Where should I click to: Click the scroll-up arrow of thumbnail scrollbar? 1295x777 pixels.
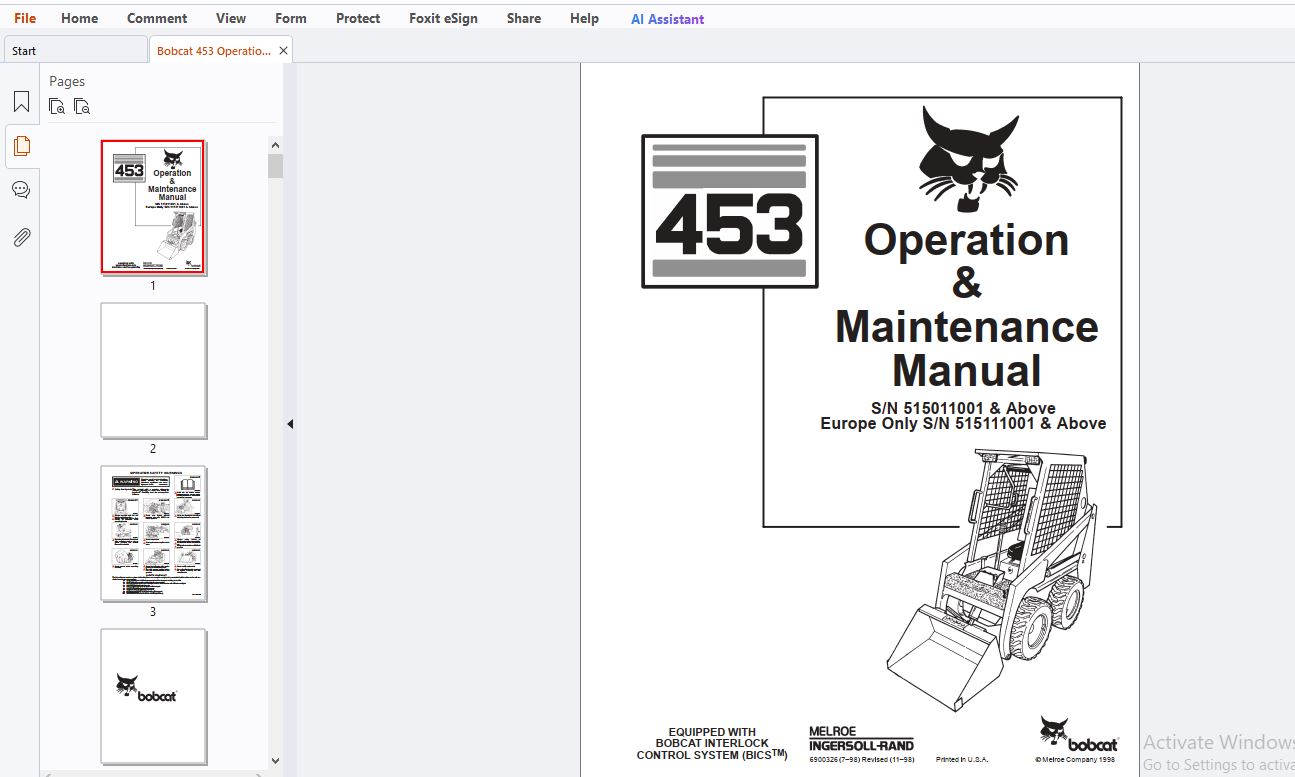[275, 145]
